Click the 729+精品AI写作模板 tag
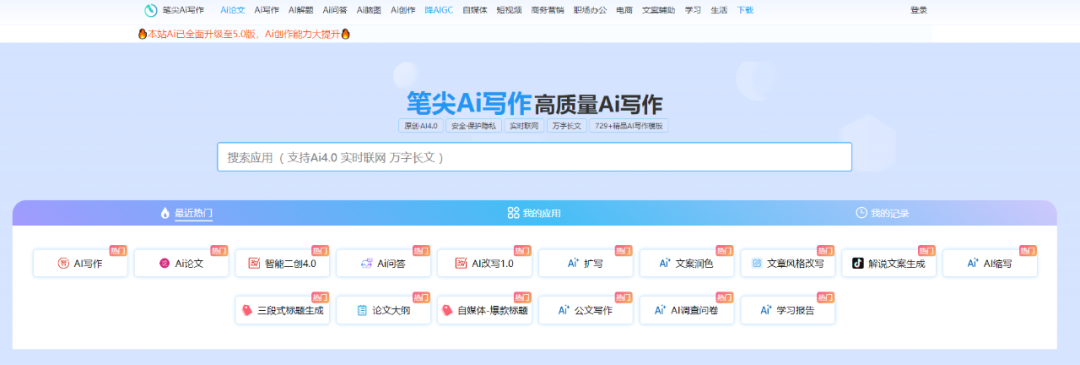The height and width of the screenshot is (365, 1080). pos(629,127)
